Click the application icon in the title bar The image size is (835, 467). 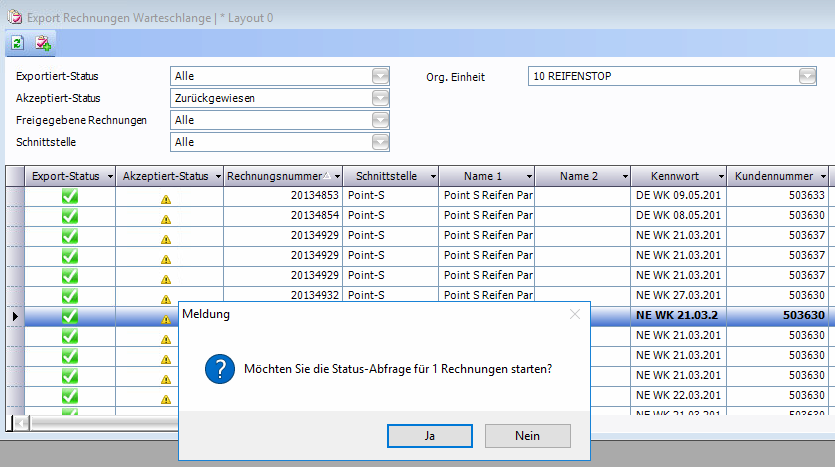pos(14,17)
